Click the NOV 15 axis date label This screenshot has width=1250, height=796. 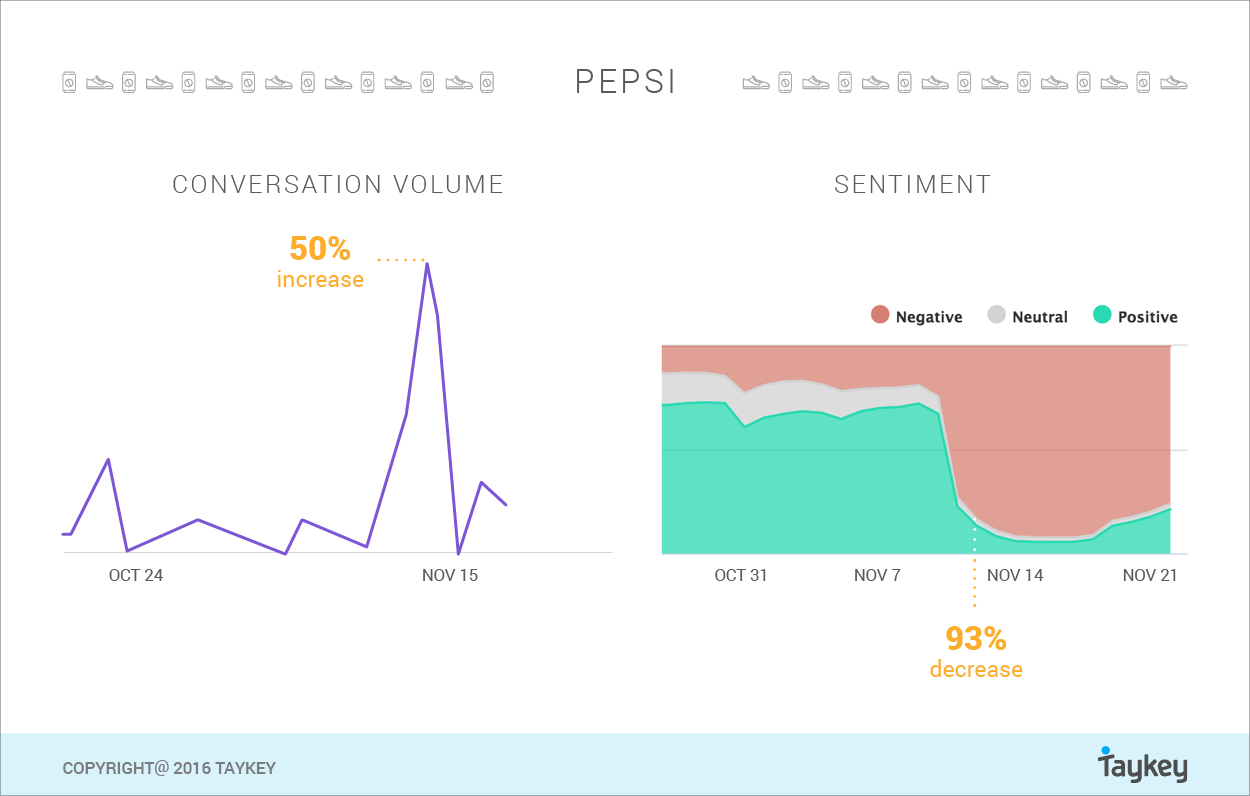[x=450, y=575]
